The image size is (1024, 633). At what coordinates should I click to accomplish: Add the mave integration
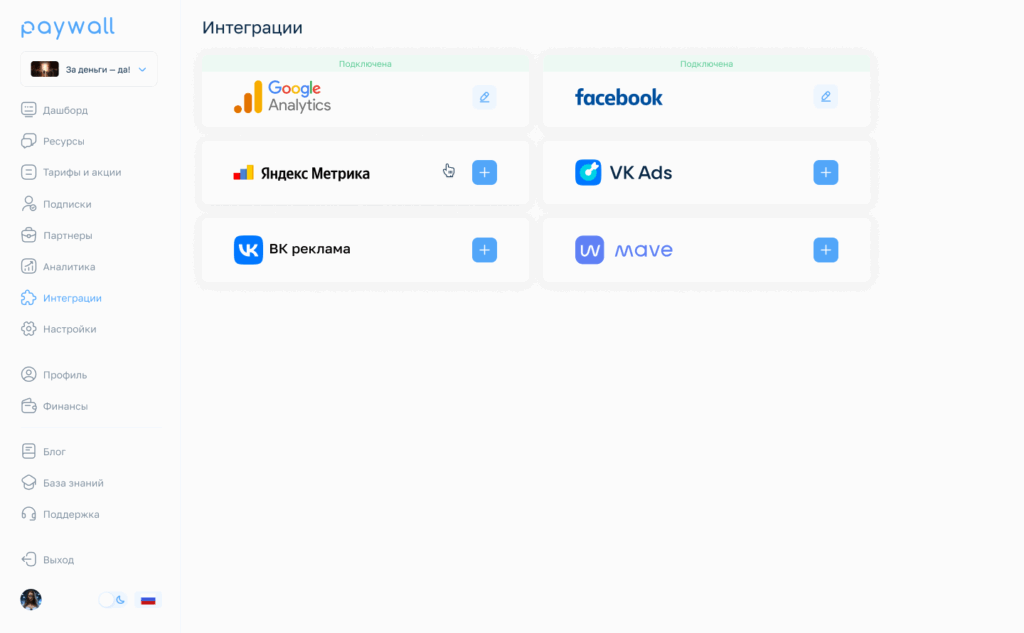coord(825,250)
